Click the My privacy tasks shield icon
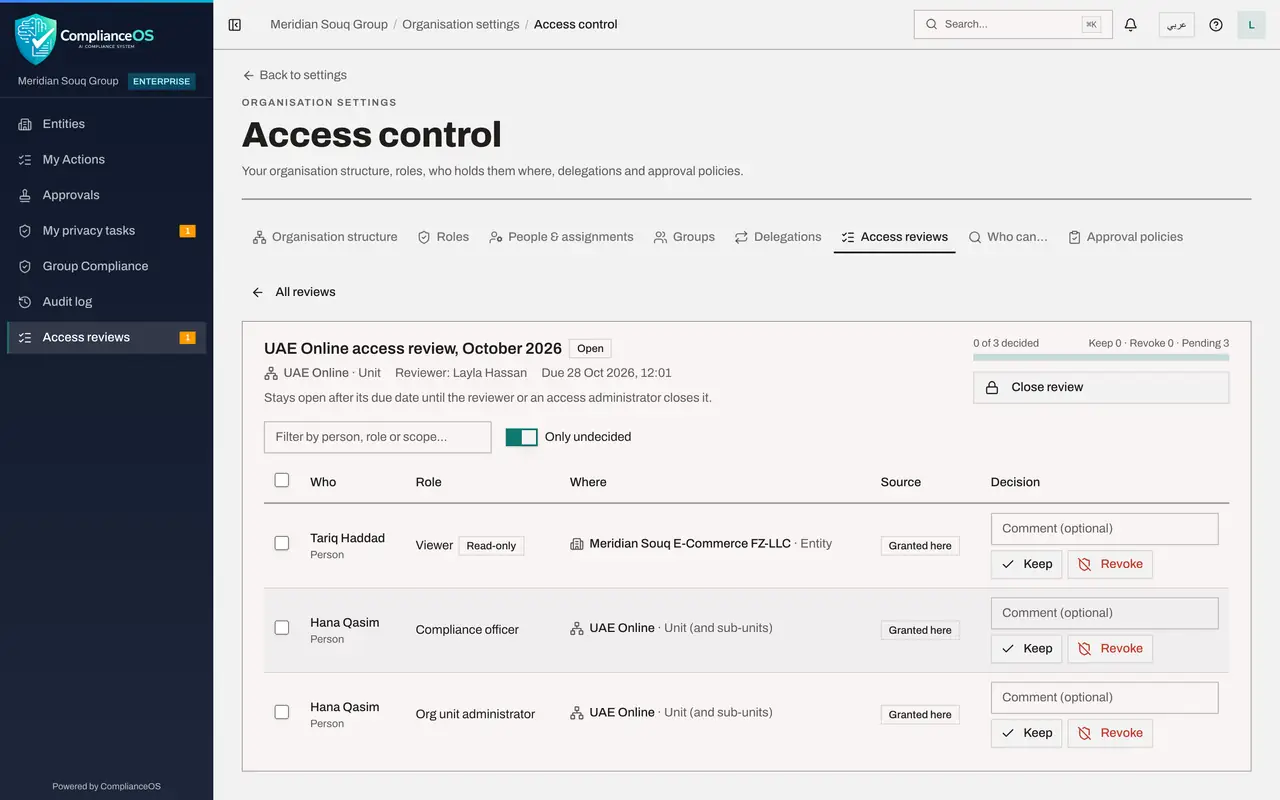The height and width of the screenshot is (800, 1280). [x=25, y=231]
